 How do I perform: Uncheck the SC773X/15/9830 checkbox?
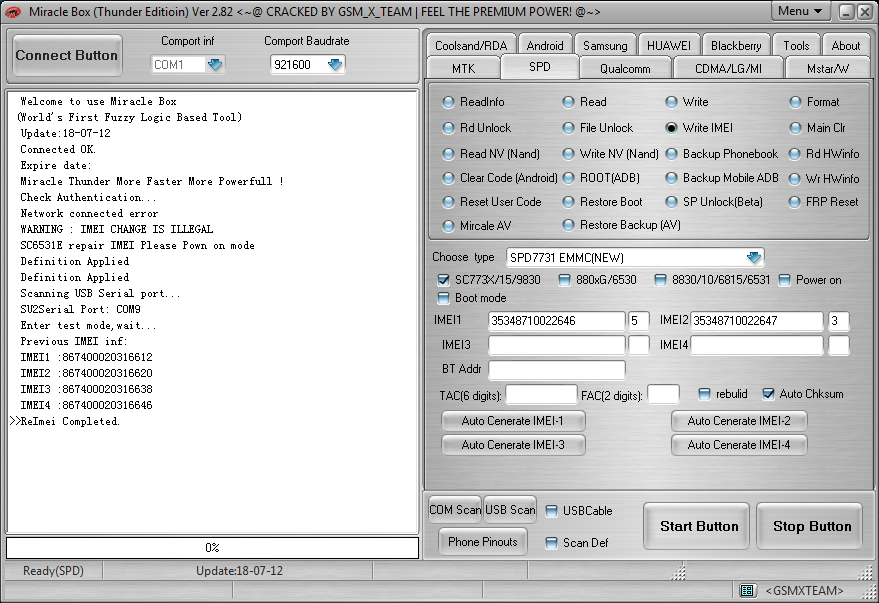pyautogui.click(x=443, y=280)
